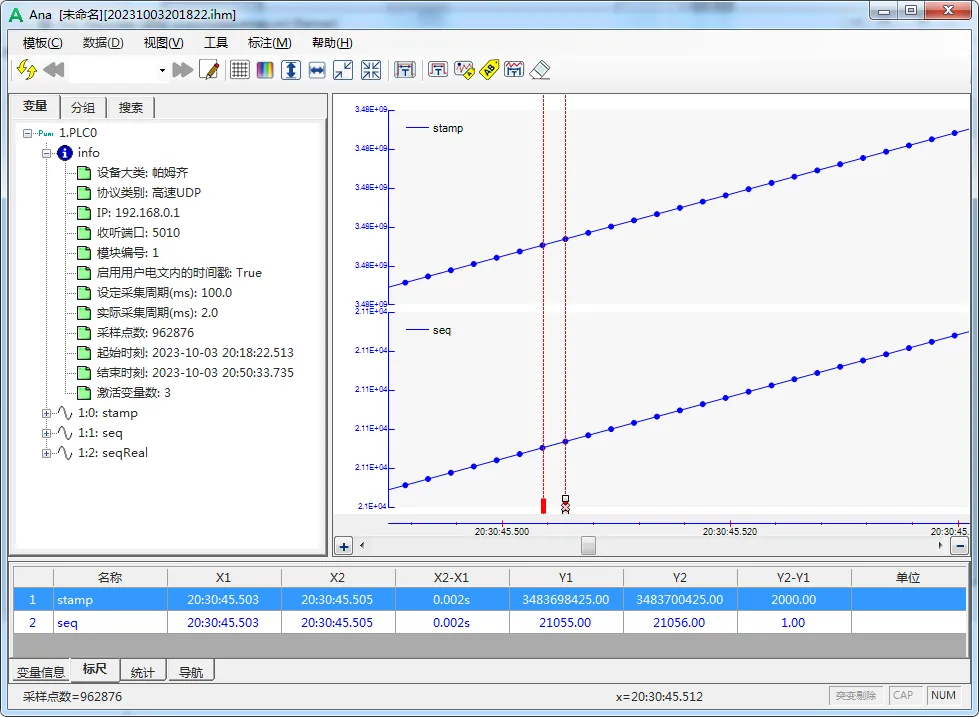Click the horizontal fit arrows icon
Viewport: 979px width, 717px height.
click(317, 69)
